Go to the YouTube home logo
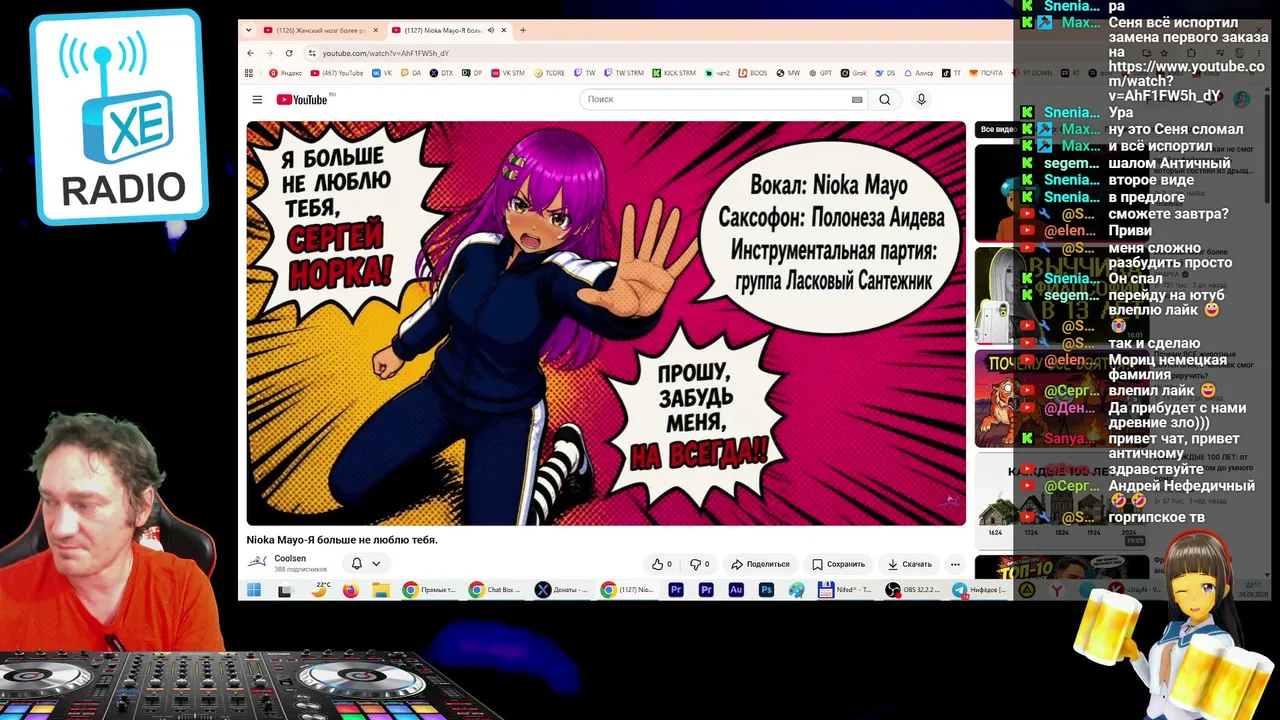 (303, 100)
